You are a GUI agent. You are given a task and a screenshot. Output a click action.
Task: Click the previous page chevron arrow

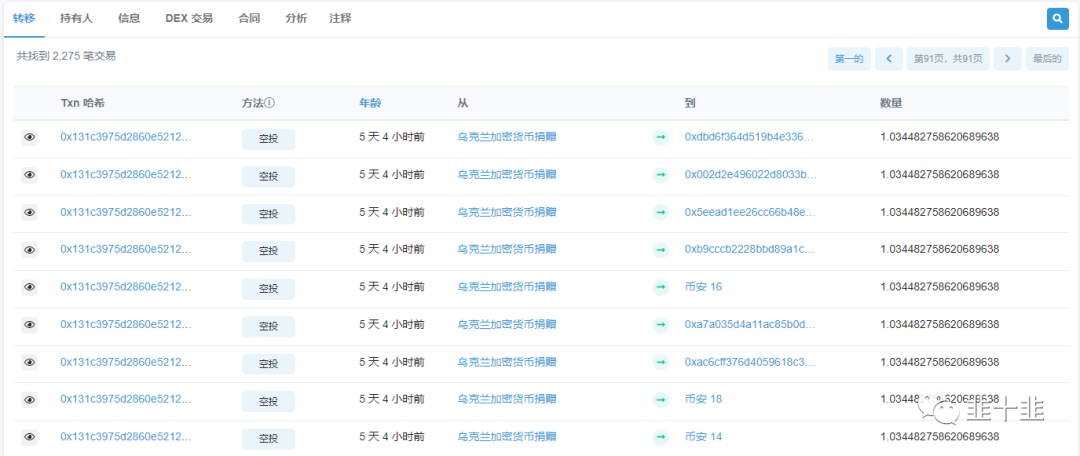coord(888,59)
